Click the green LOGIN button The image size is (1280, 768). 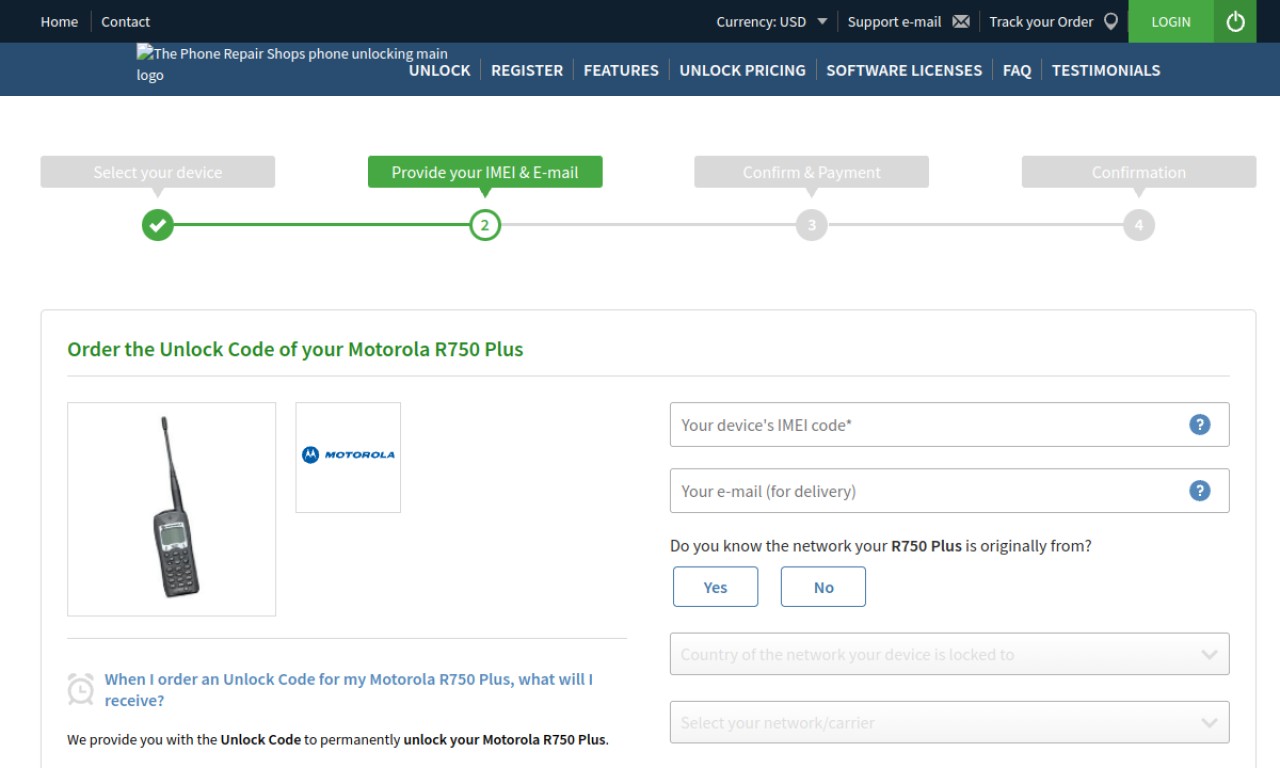coord(1171,21)
